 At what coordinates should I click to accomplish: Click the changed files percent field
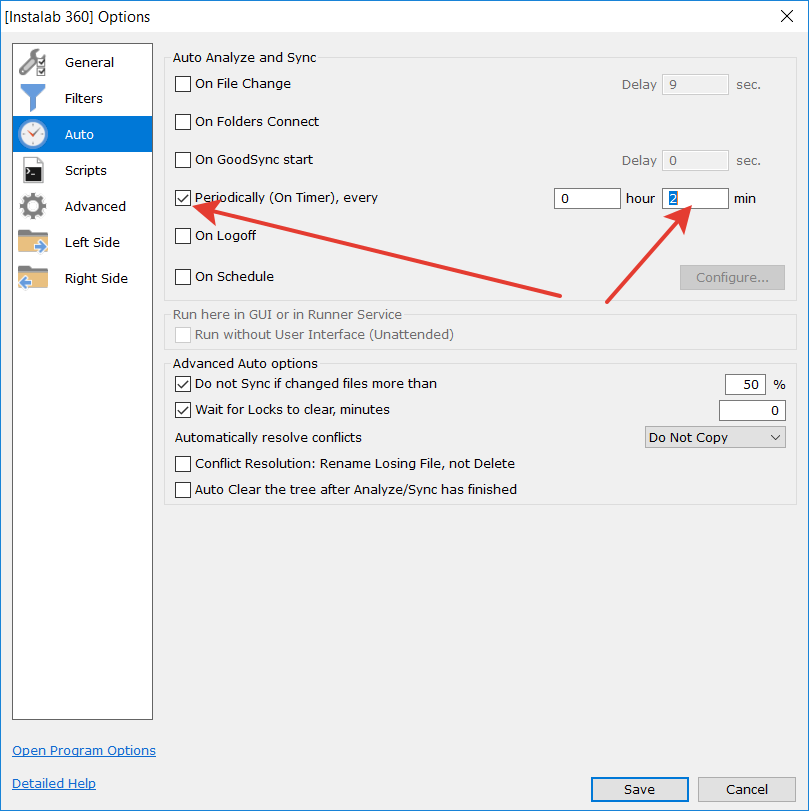pyautogui.click(x=745, y=384)
